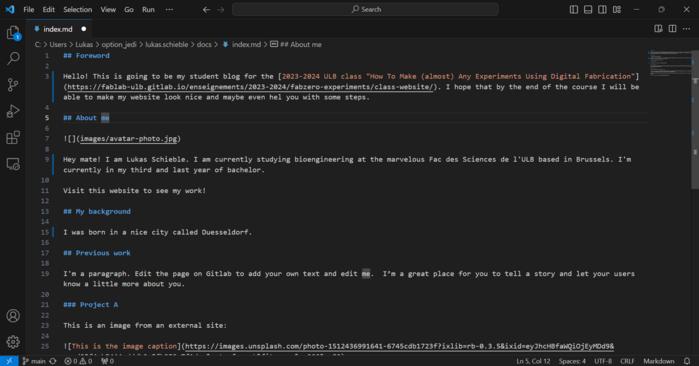Viewport: 699px width, 366px height.
Task: Open the remote window indicator in status bar
Action: pyautogui.click(x=9, y=361)
